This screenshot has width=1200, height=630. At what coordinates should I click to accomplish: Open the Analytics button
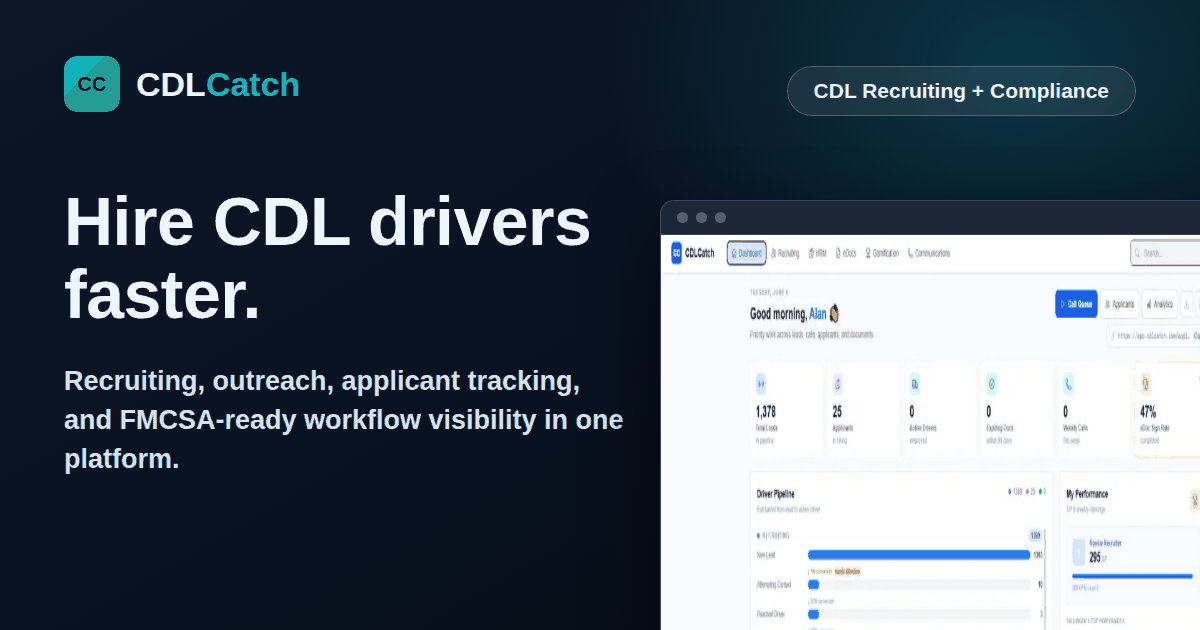[x=1159, y=304]
